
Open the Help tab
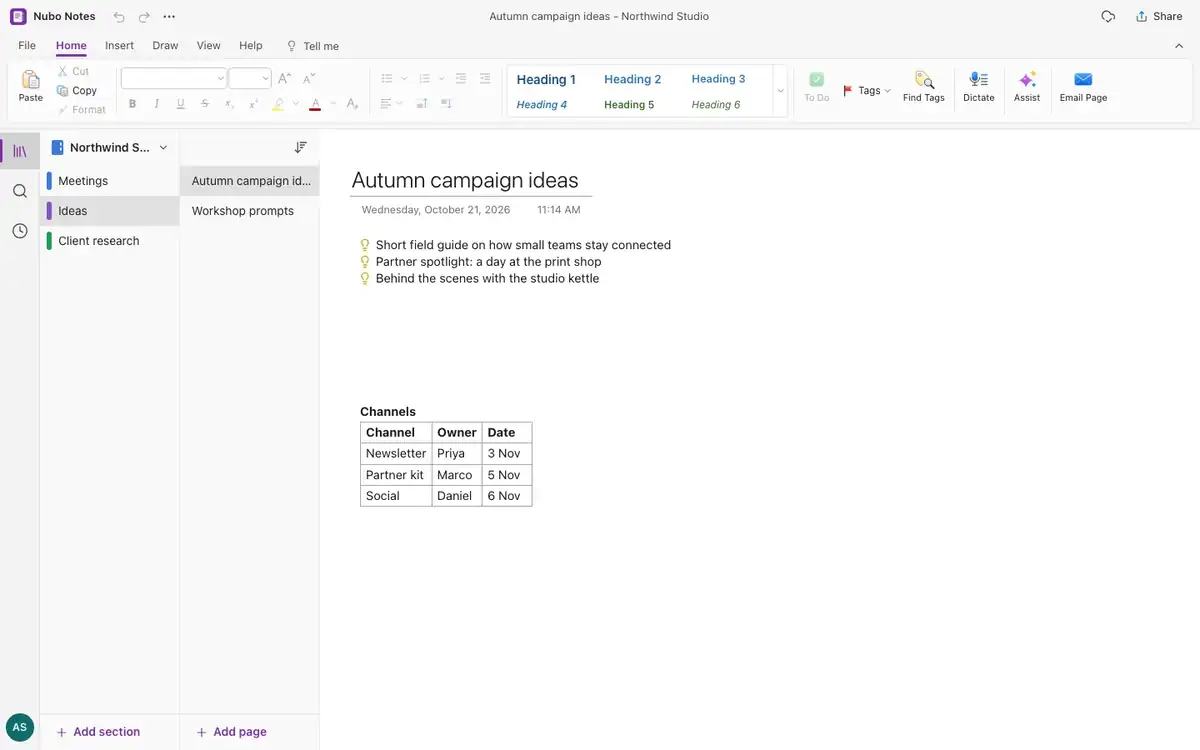(x=251, y=45)
